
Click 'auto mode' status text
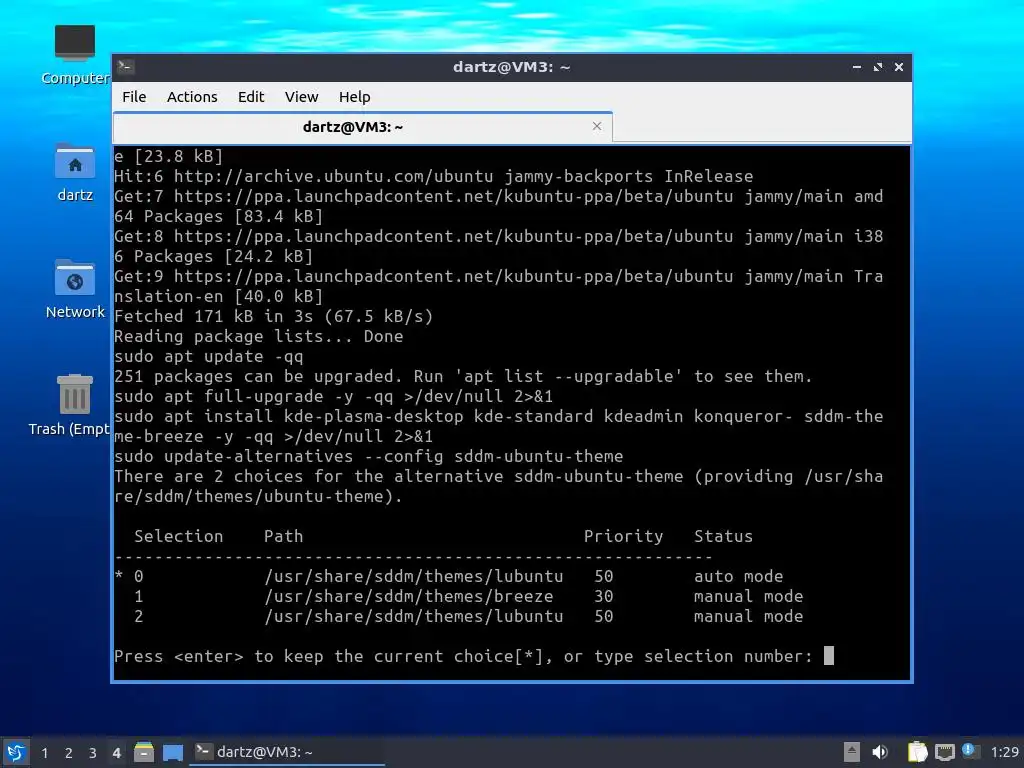[738, 576]
